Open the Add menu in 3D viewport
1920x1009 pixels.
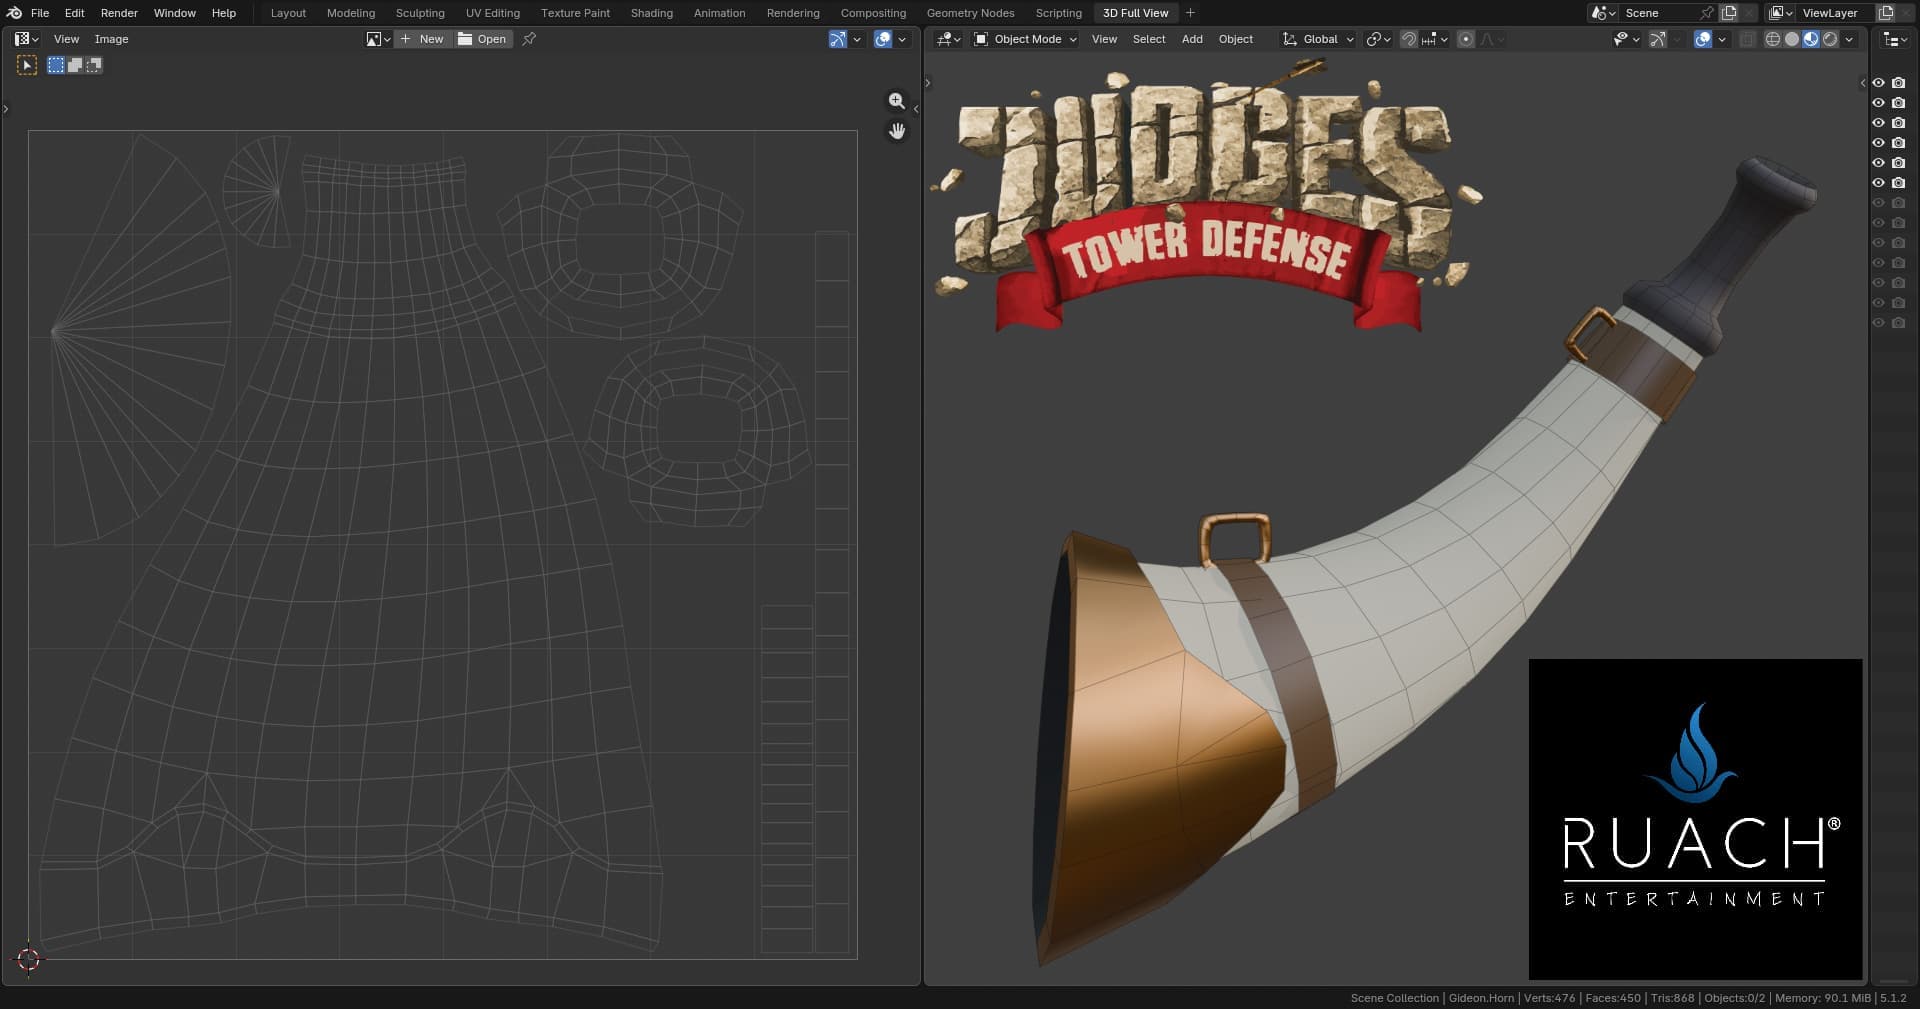(x=1192, y=39)
